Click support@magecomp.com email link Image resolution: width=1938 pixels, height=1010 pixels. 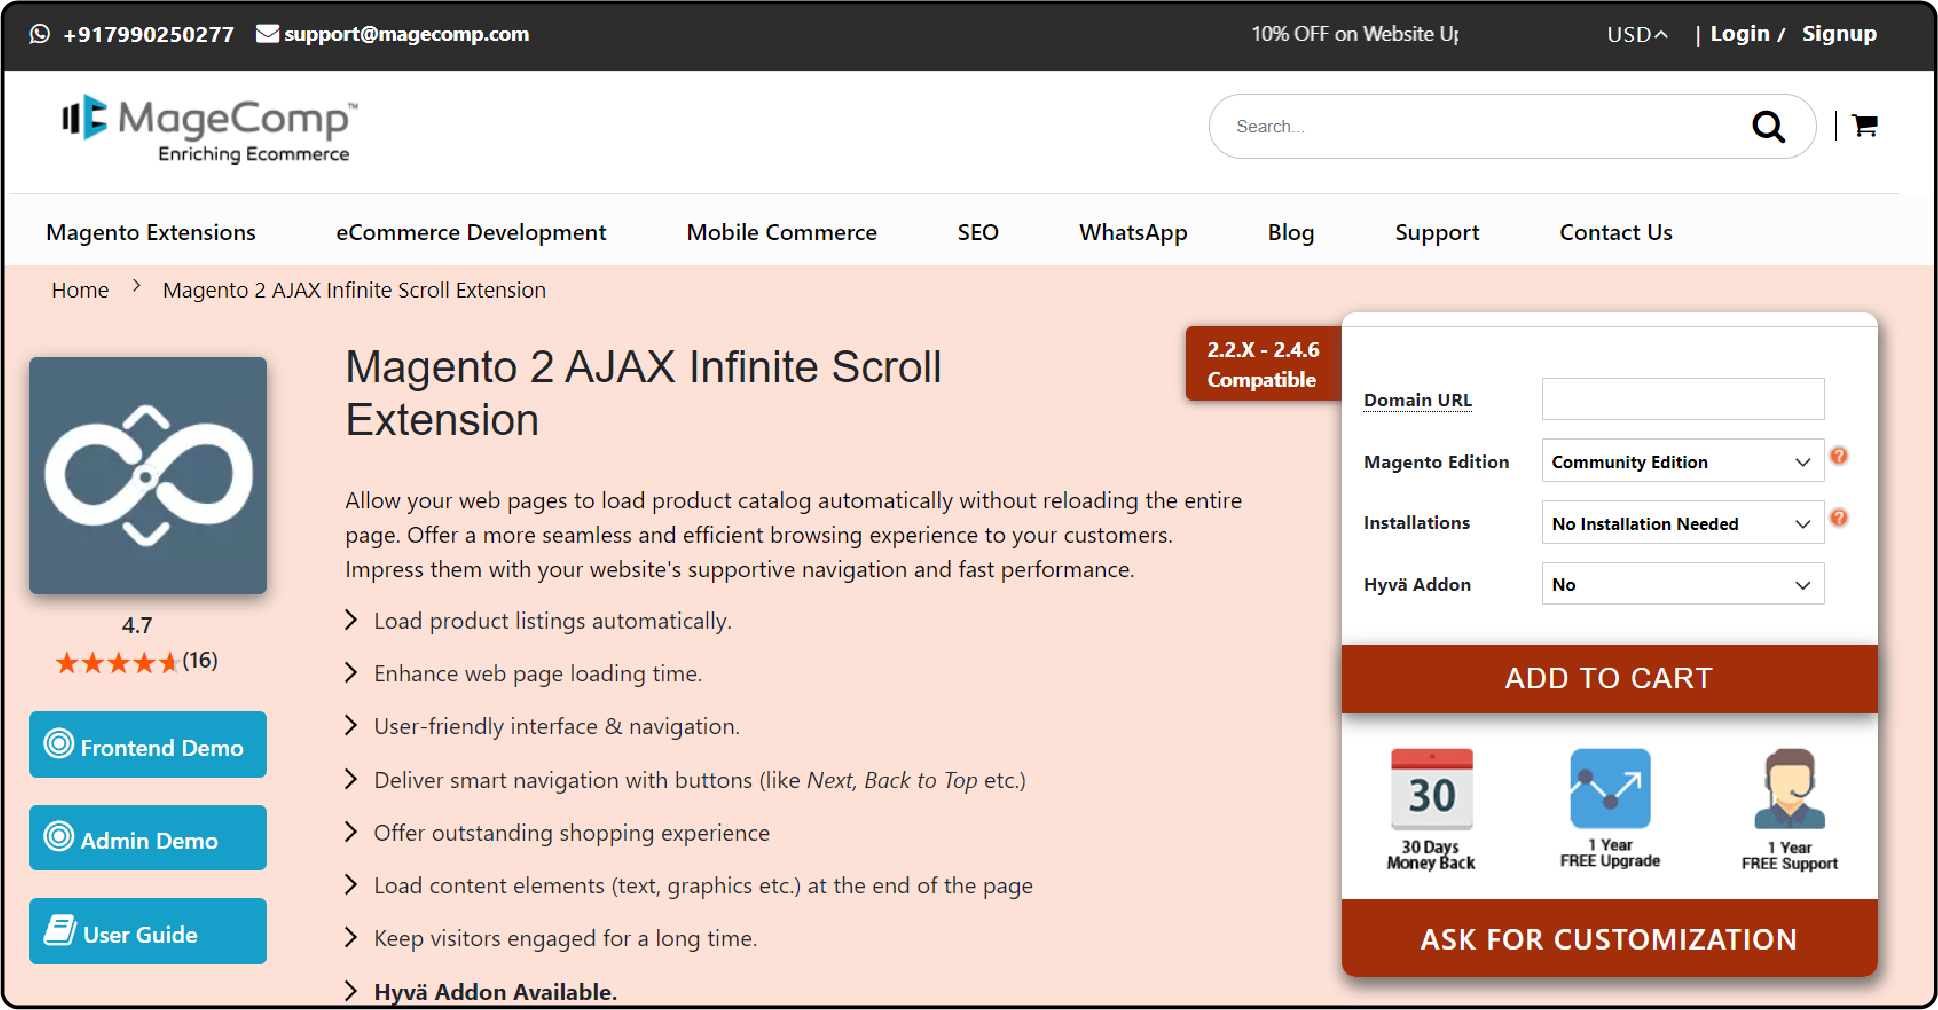point(406,34)
